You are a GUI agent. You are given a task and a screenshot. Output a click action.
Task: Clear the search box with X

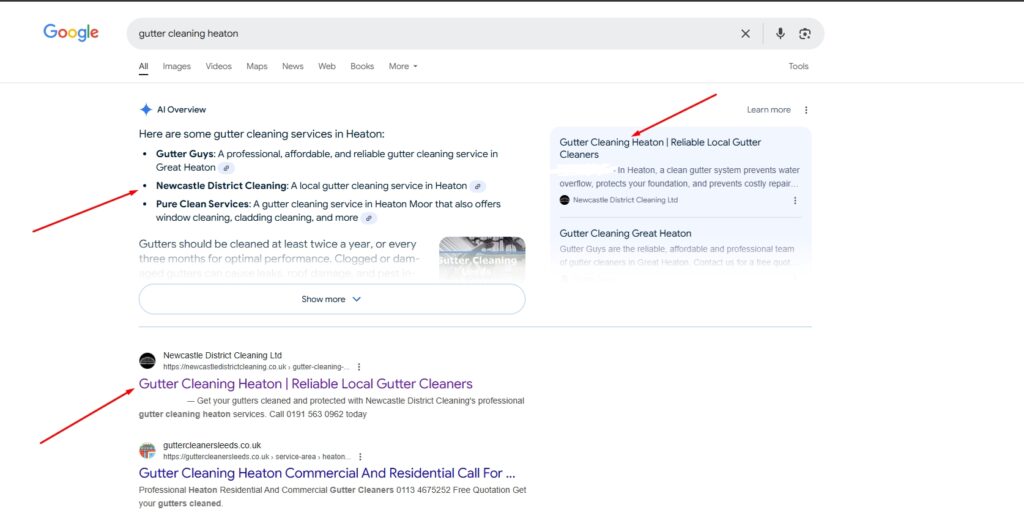[745, 34]
